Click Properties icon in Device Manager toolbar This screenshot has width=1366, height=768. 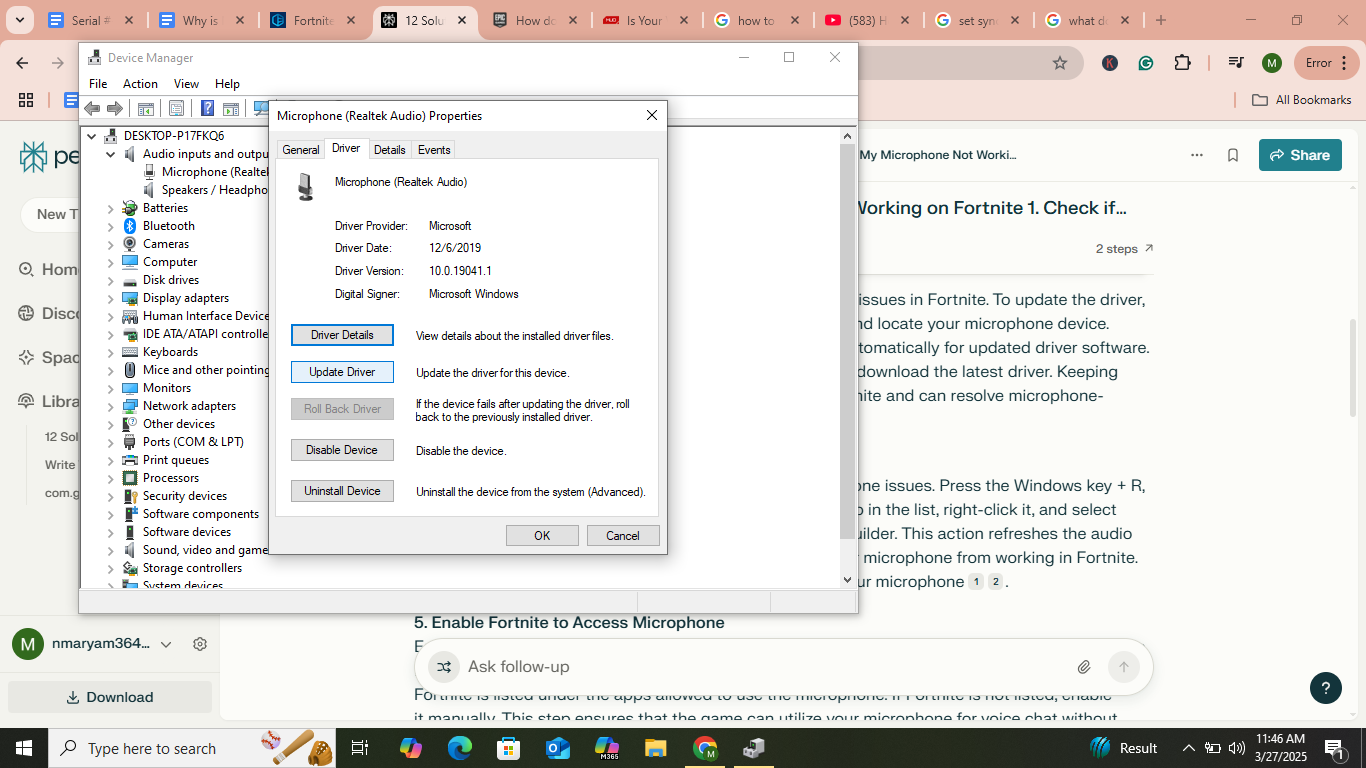pyautogui.click(x=176, y=108)
